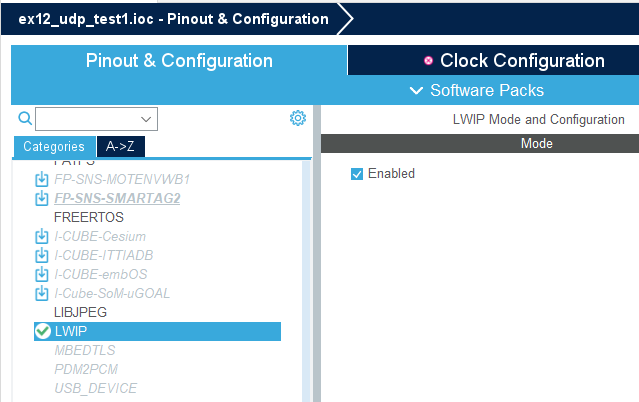This screenshot has height=402, width=639.
Task: Click download icon next to I-CUBE-ITTIADB
Action: (42, 255)
